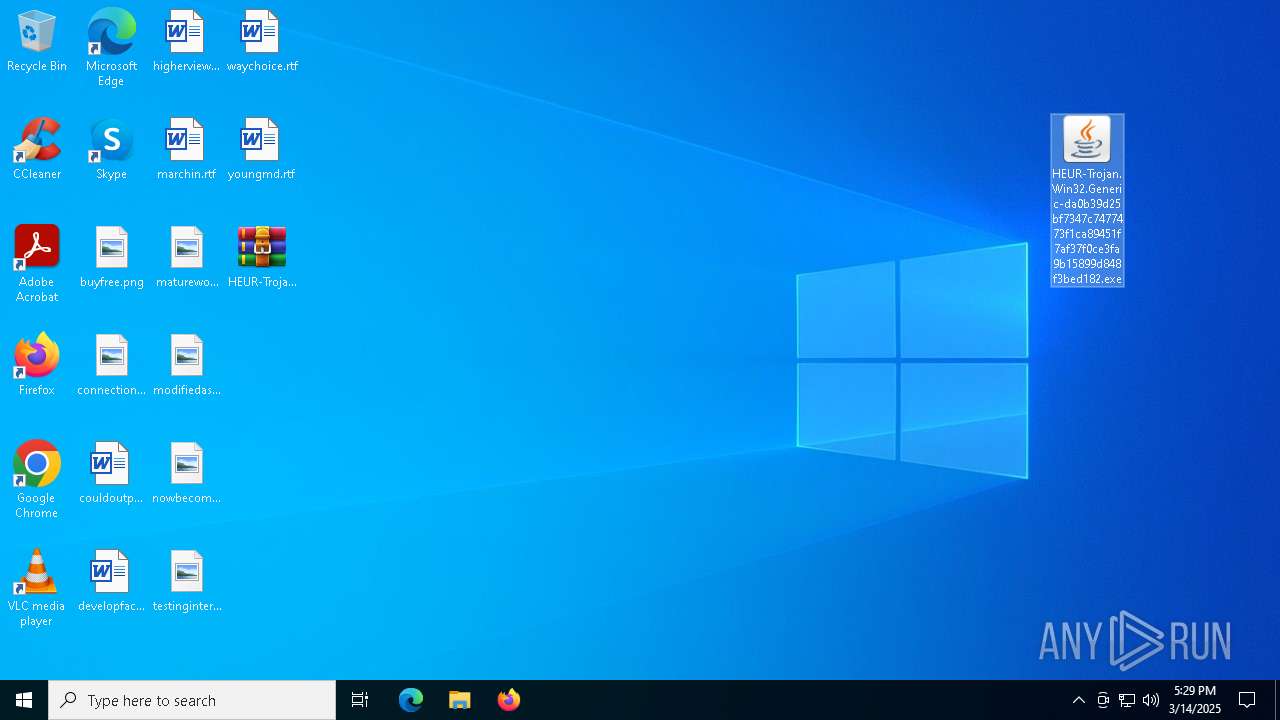Click the Type here to search box
Image resolution: width=1280 pixels, height=720 pixels.
[x=192, y=700]
